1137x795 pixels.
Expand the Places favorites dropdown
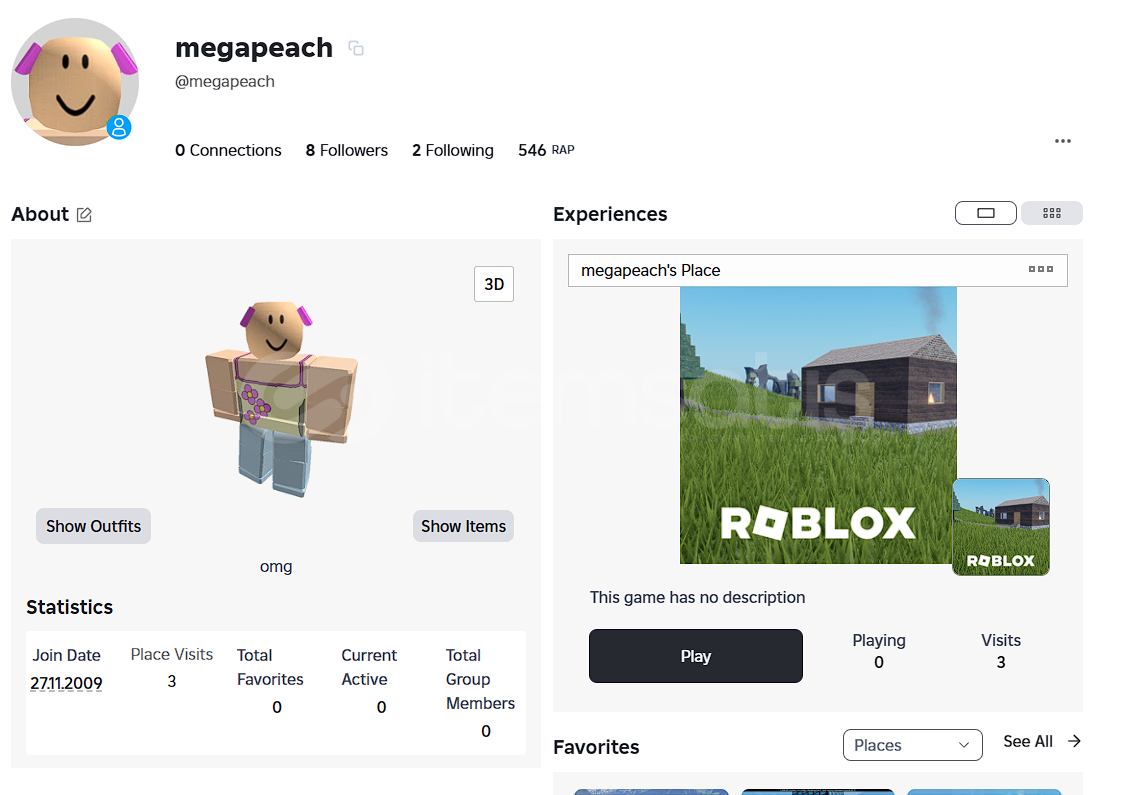[x=912, y=745]
